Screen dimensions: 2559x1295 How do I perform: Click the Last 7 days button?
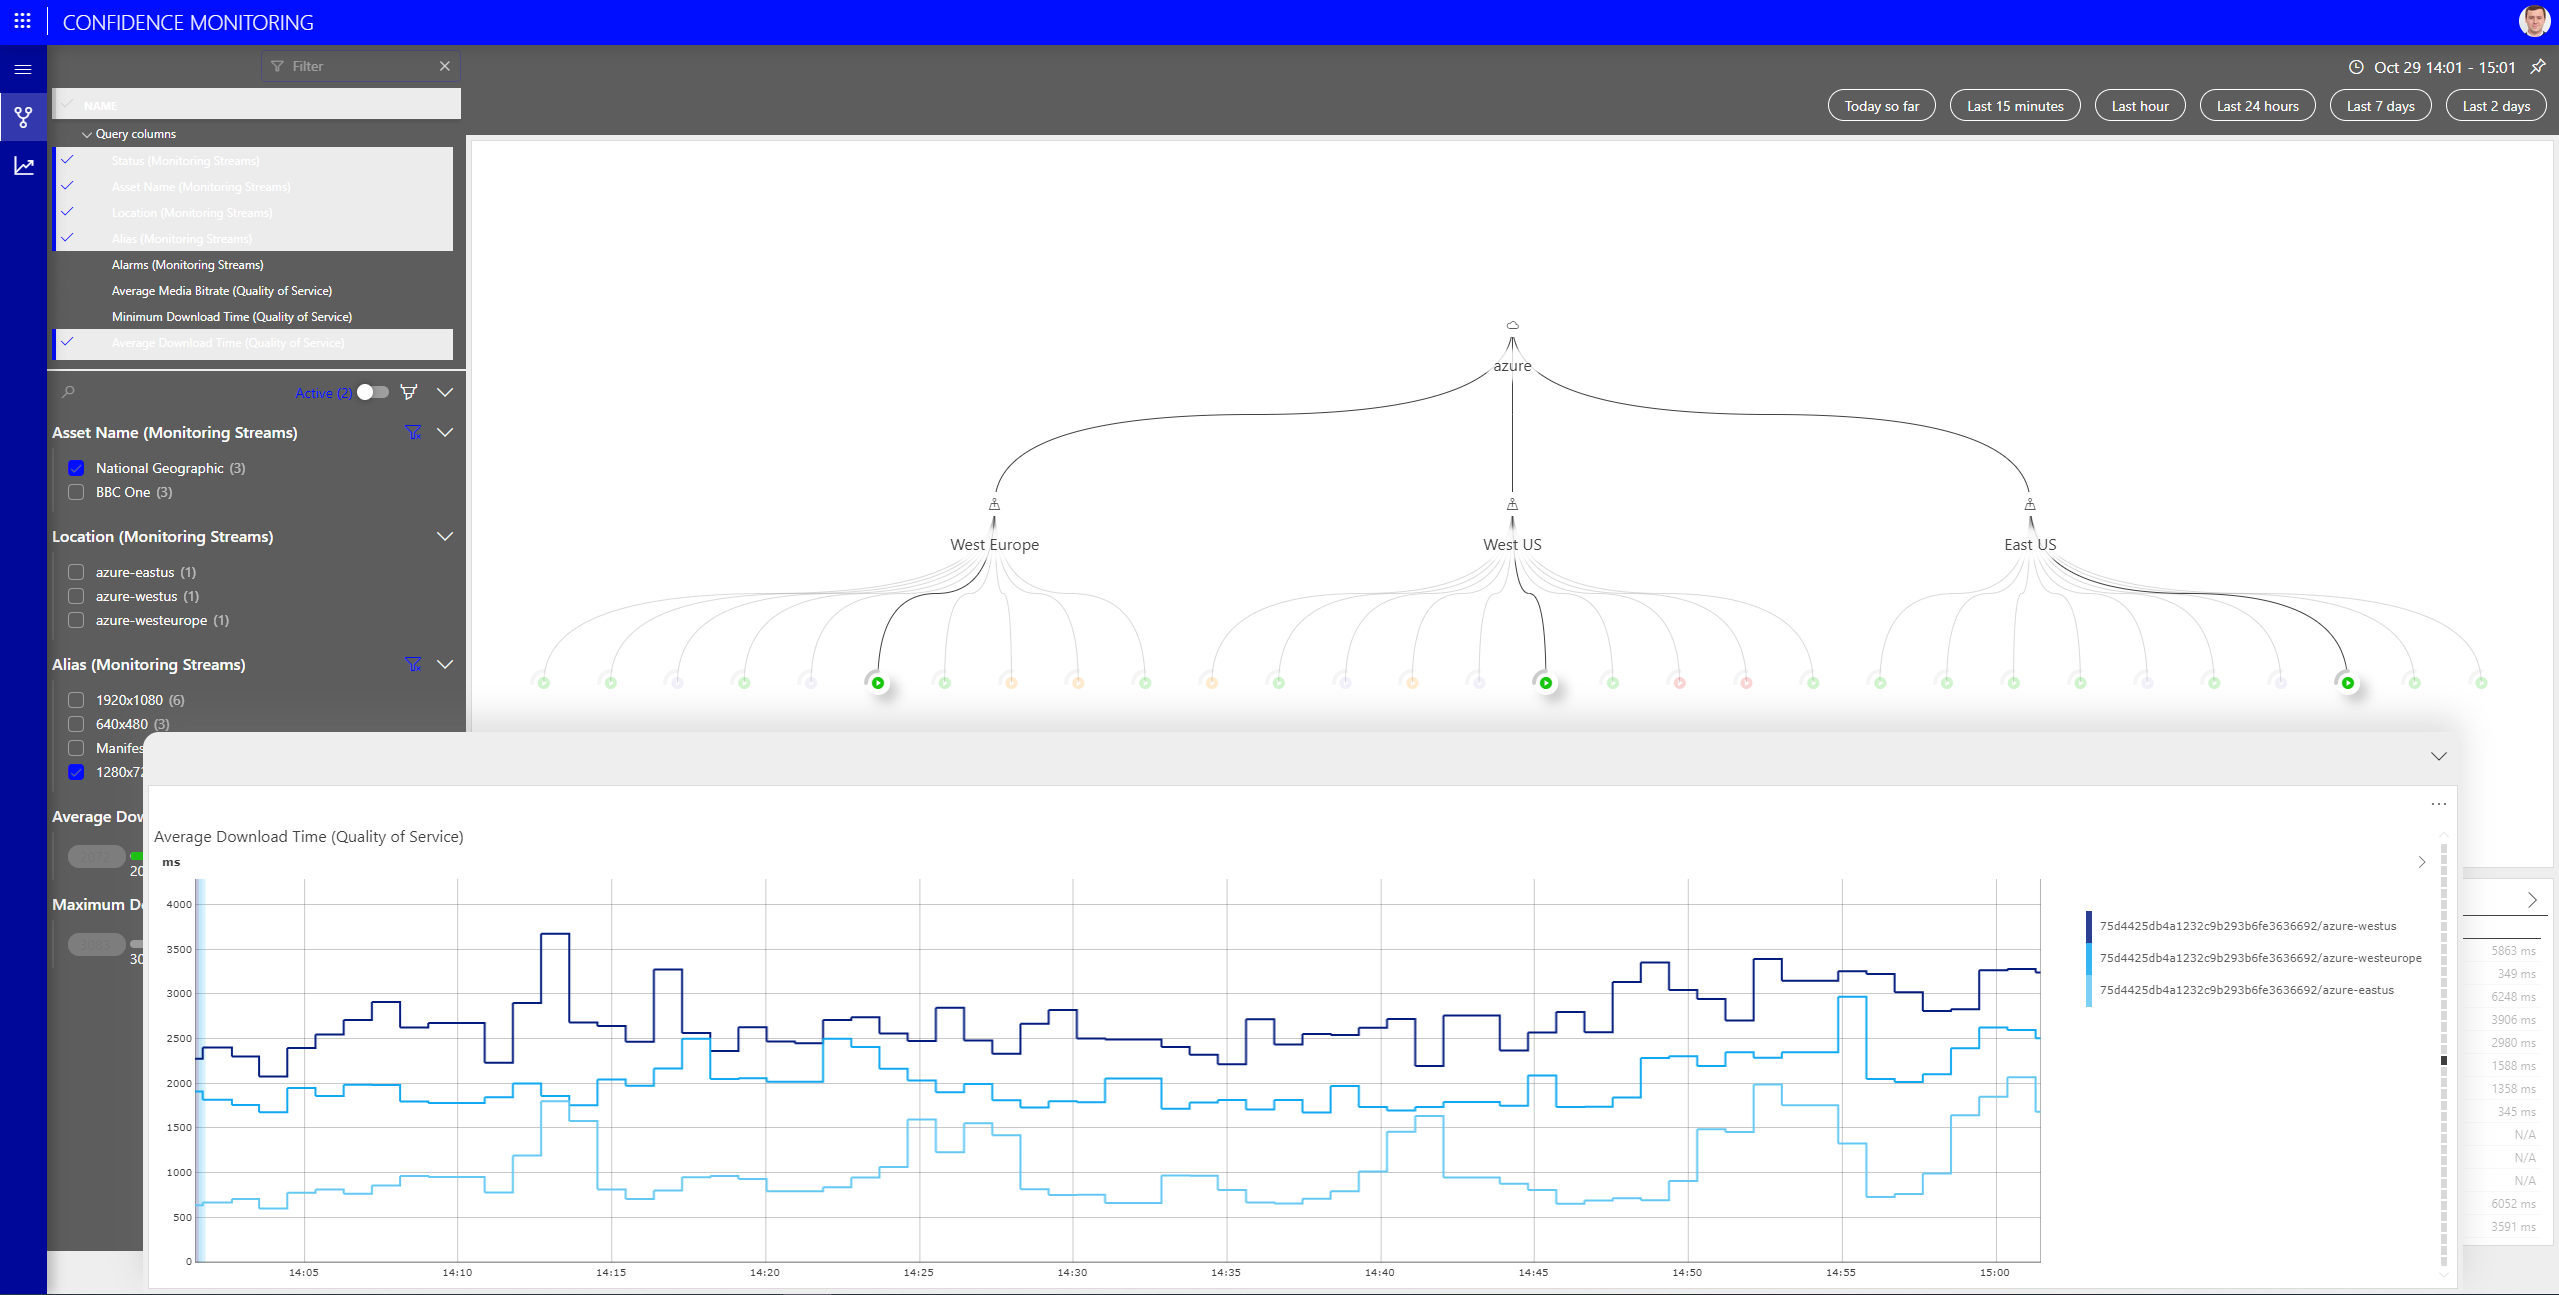coord(2380,105)
